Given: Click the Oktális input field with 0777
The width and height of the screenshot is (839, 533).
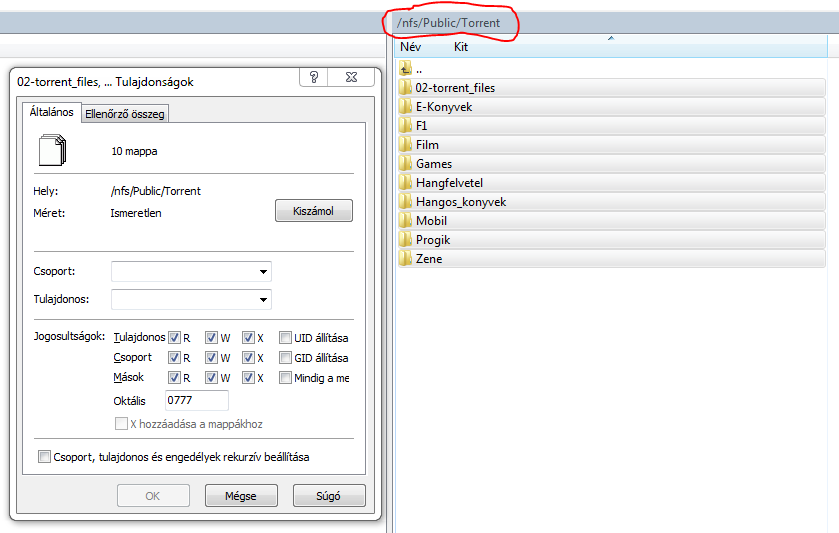Looking at the screenshot, I should click(x=196, y=400).
